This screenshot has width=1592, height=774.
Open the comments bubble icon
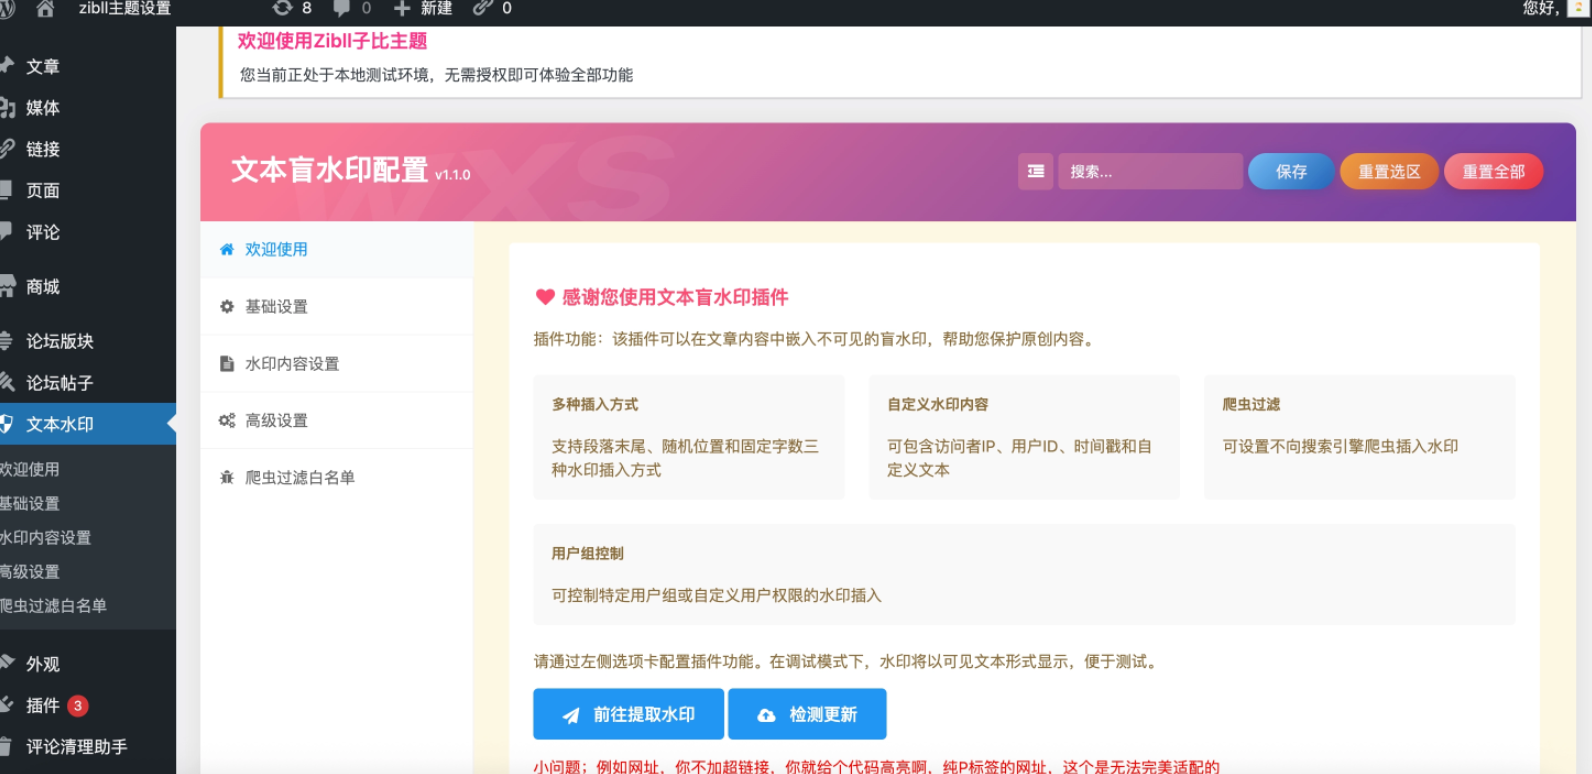pos(342,8)
